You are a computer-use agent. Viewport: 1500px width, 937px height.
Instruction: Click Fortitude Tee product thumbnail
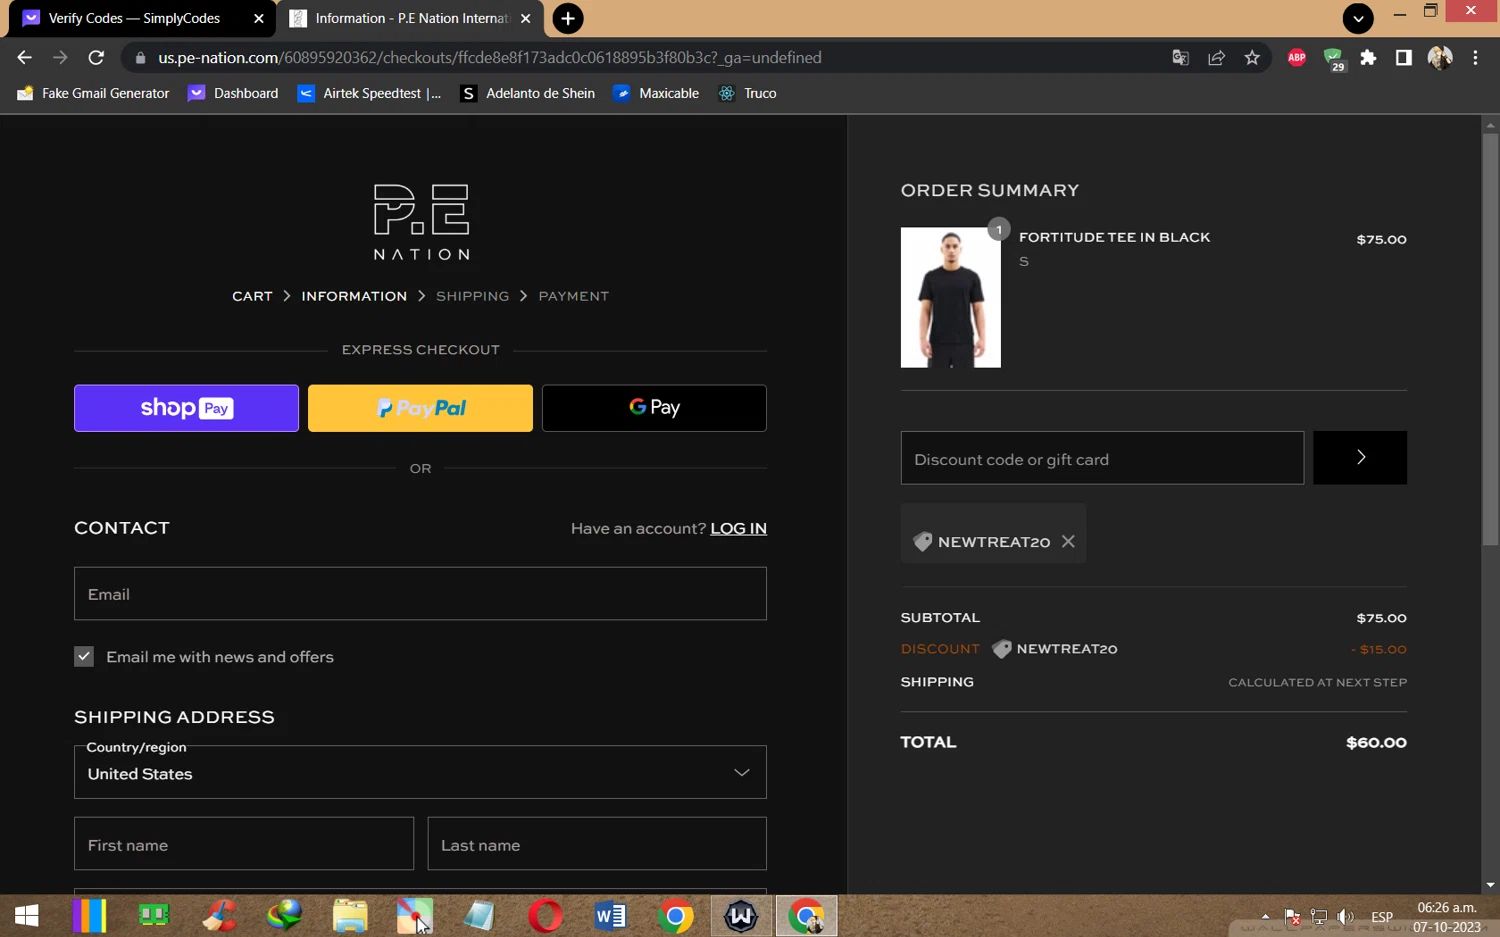(x=950, y=297)
